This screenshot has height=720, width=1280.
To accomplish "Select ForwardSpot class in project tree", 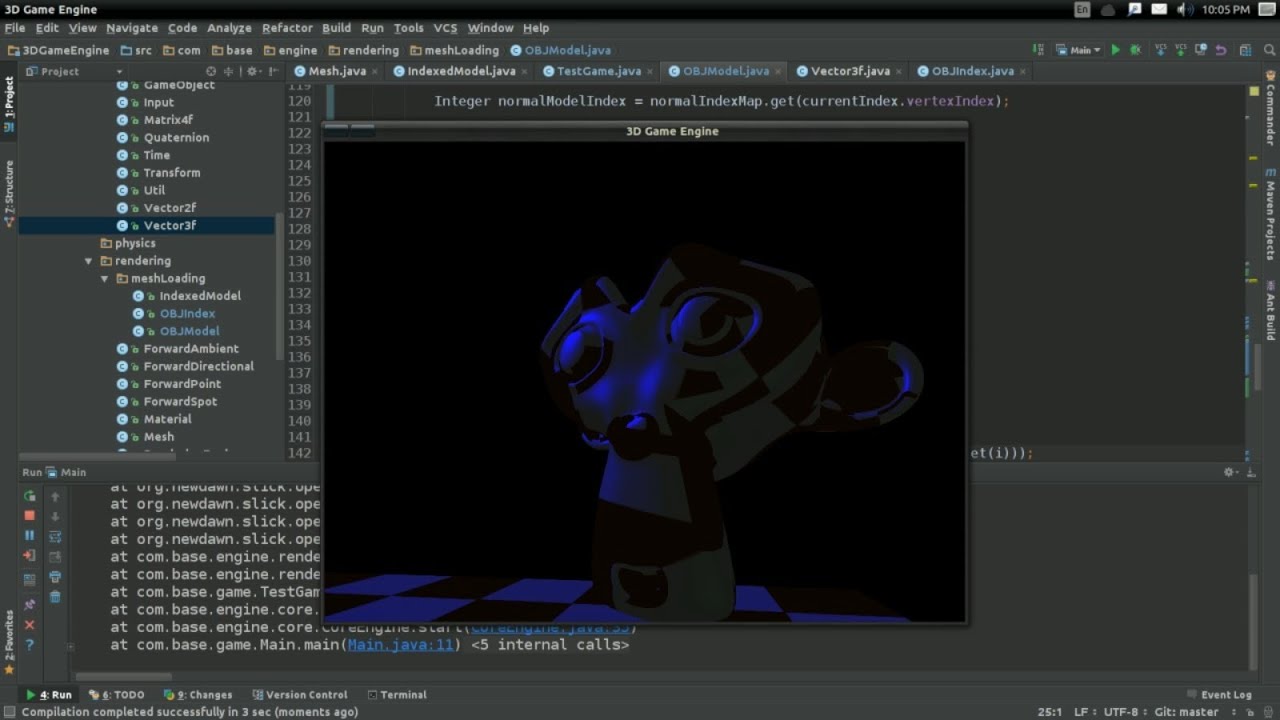I will click(180, 402).
